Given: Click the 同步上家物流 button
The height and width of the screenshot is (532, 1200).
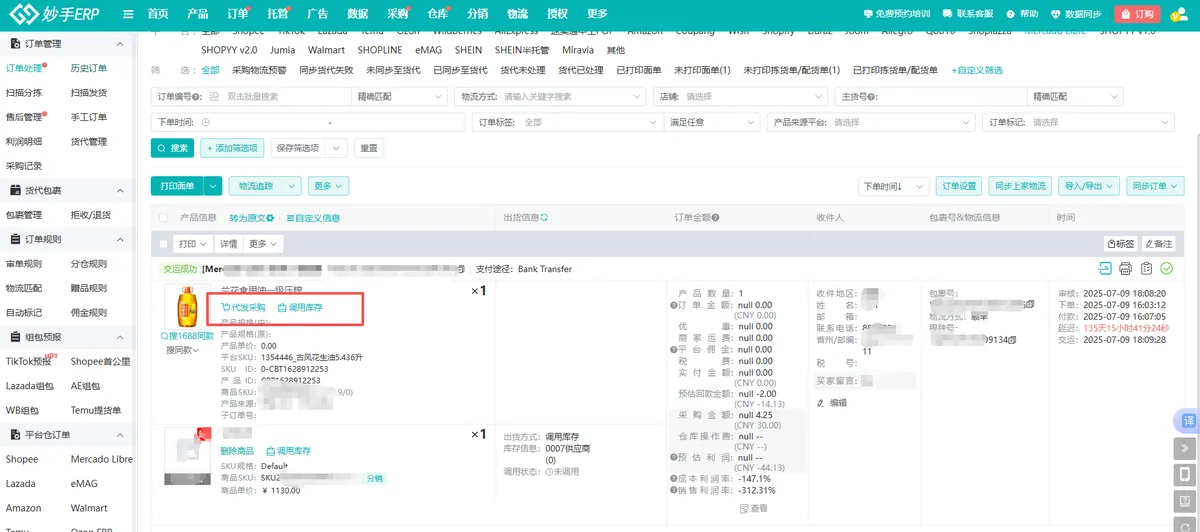Looking at the screenshot, I should 1020,186.
